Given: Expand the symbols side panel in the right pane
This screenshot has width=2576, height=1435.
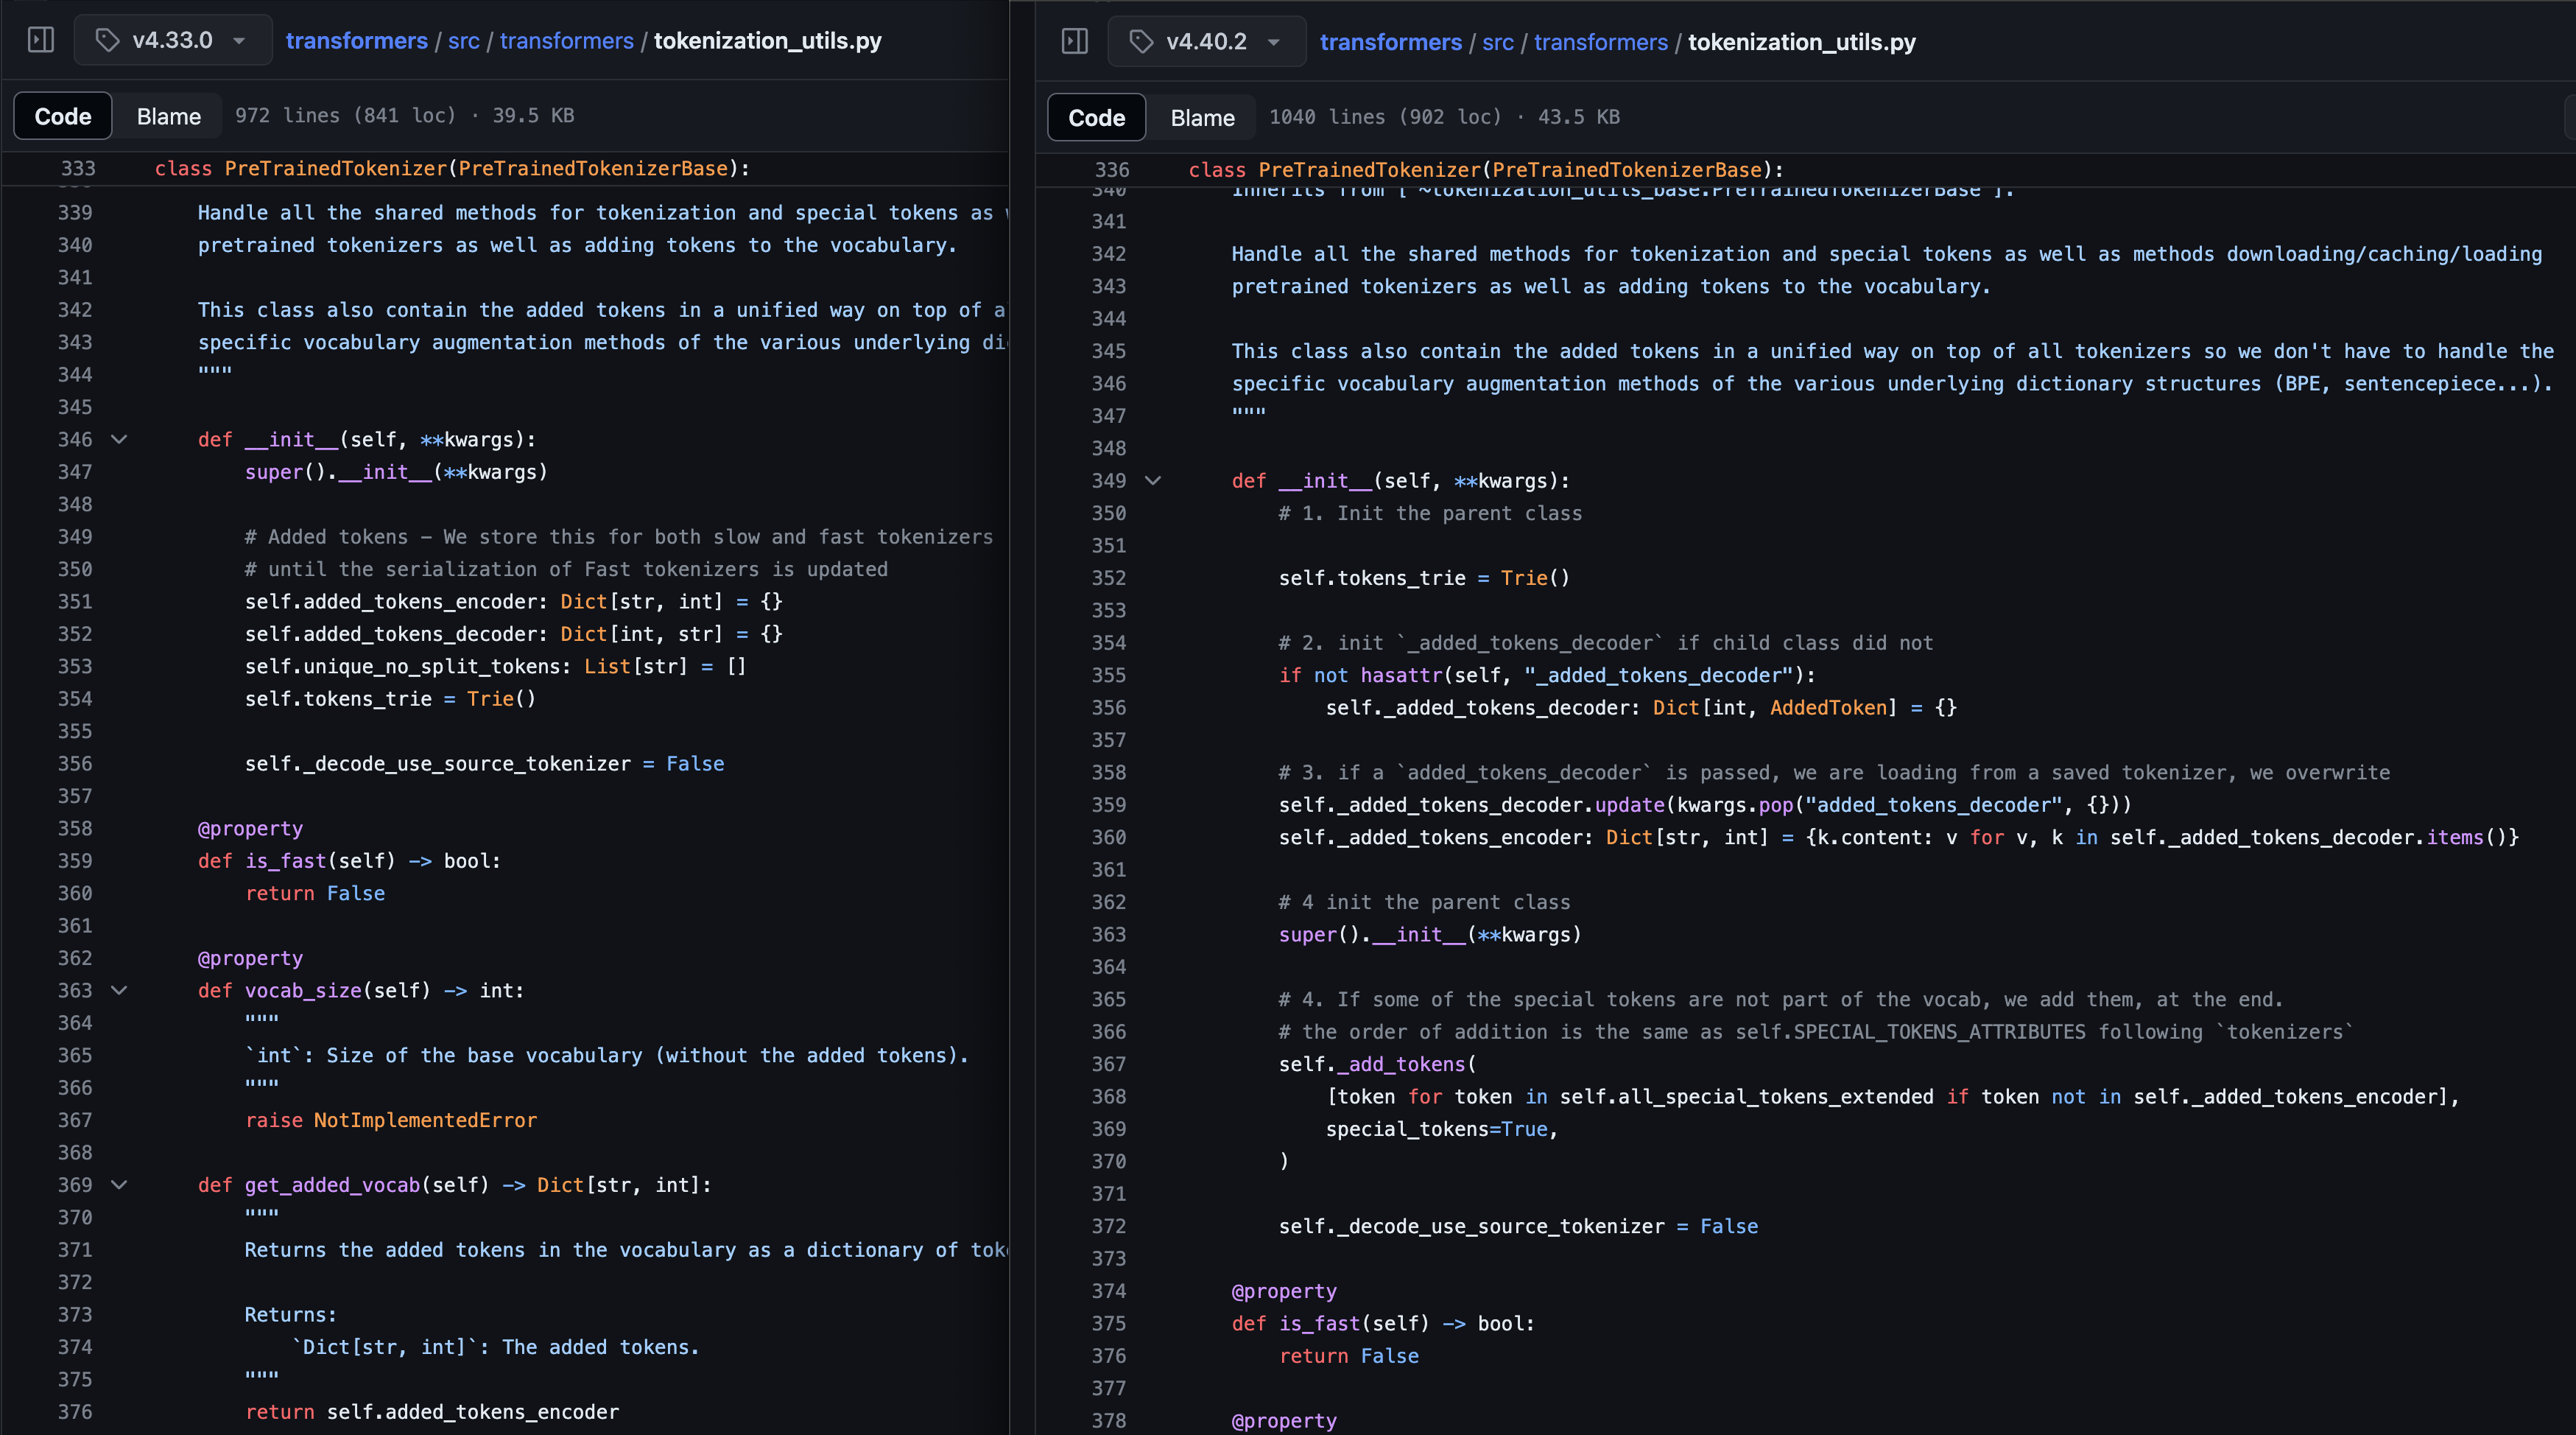Looking at the screenshot, I should 1075,41.
